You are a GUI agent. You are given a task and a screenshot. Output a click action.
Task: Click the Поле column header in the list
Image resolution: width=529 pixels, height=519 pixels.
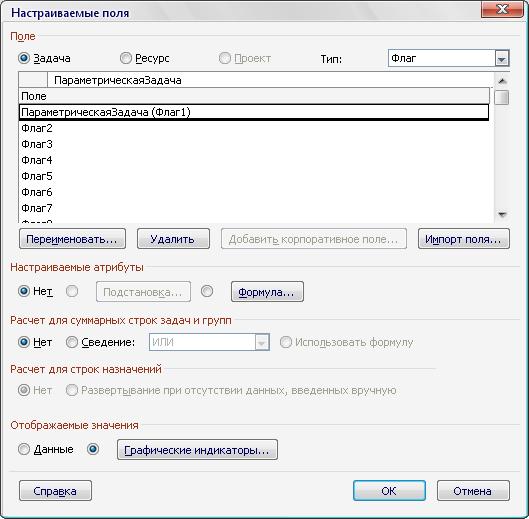(254, 96)
